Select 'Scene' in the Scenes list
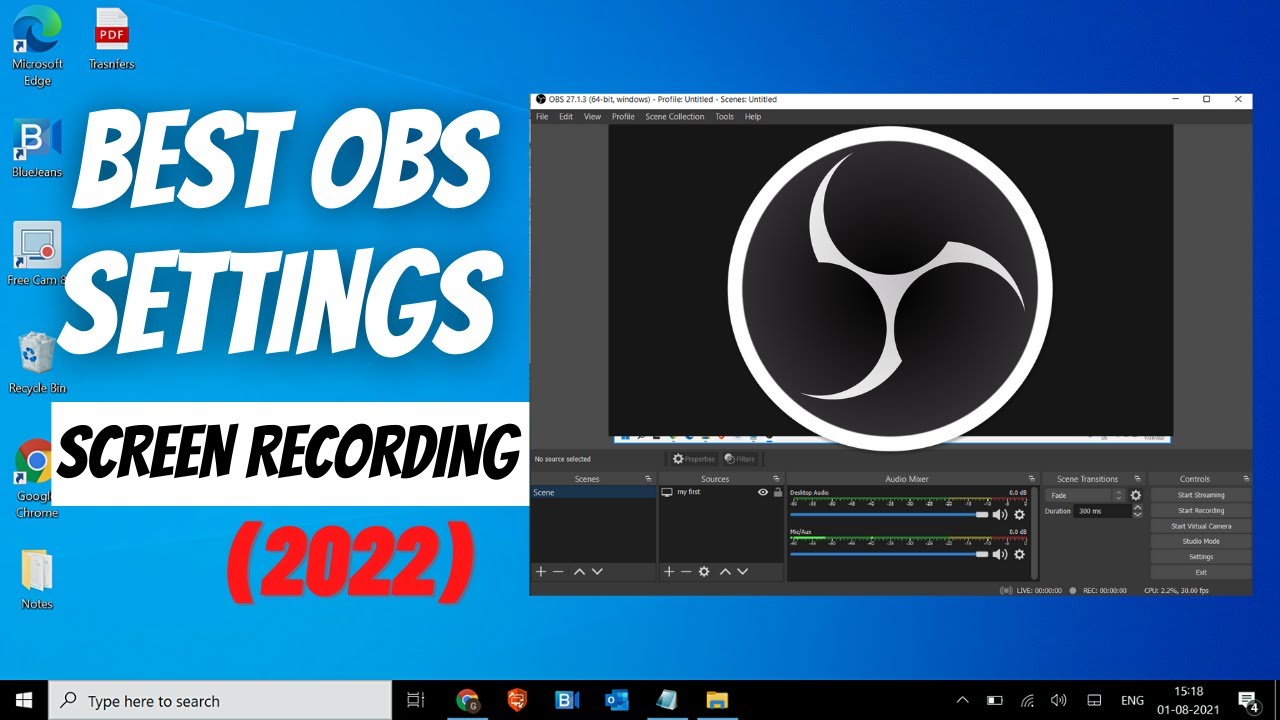Image resolution: width=1280 pixels, height=720 pixels. click(x=592, y=493)
